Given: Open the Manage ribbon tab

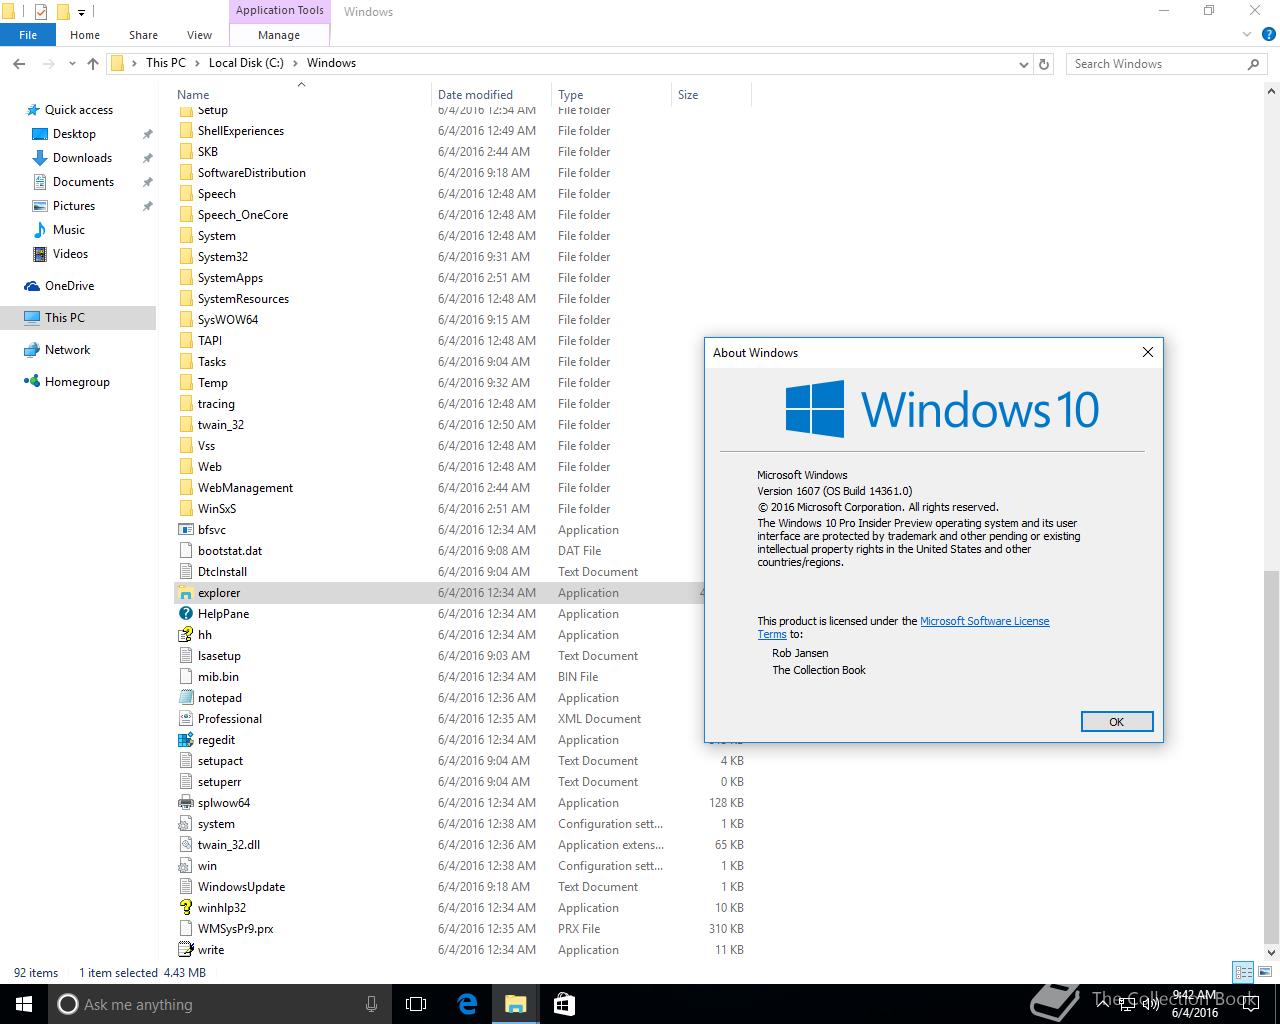Looking at the screenshot, I should click(279, 35).
